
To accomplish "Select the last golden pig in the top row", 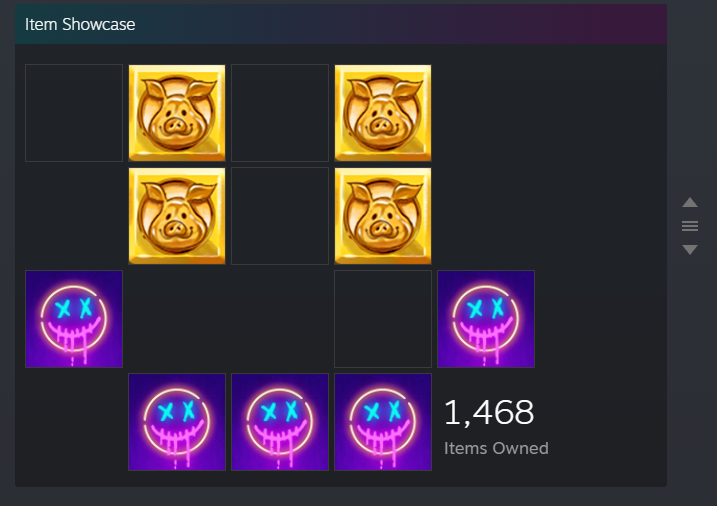I will [x=383, y=113].
